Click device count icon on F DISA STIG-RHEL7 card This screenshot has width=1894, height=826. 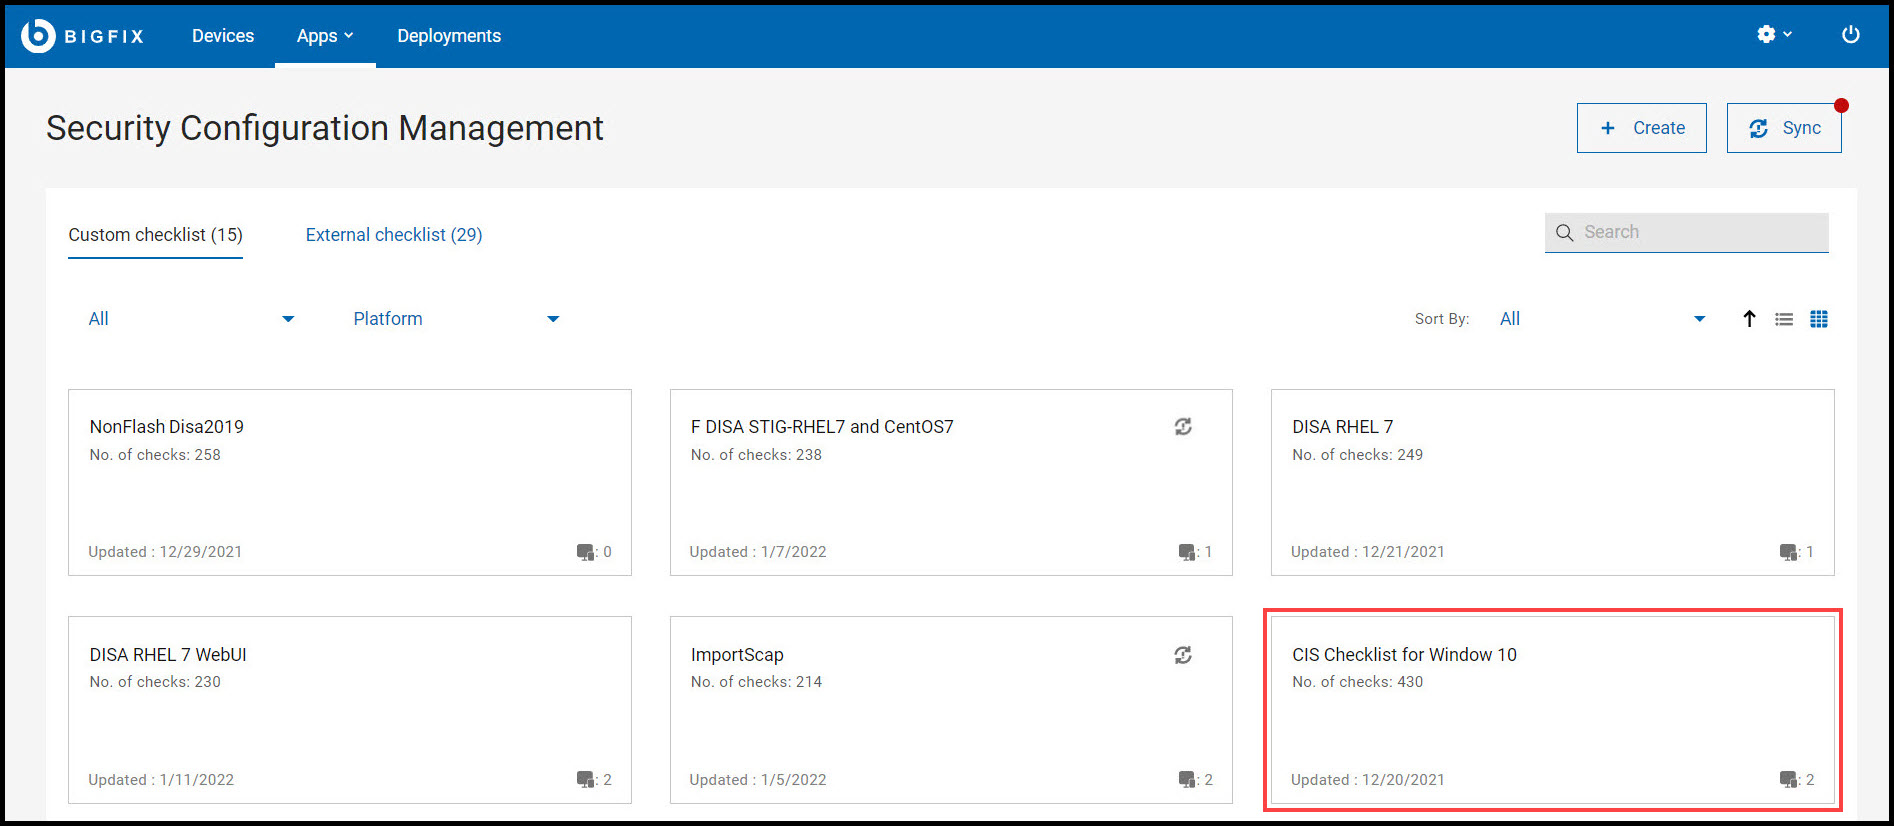tap(1187, 552)
